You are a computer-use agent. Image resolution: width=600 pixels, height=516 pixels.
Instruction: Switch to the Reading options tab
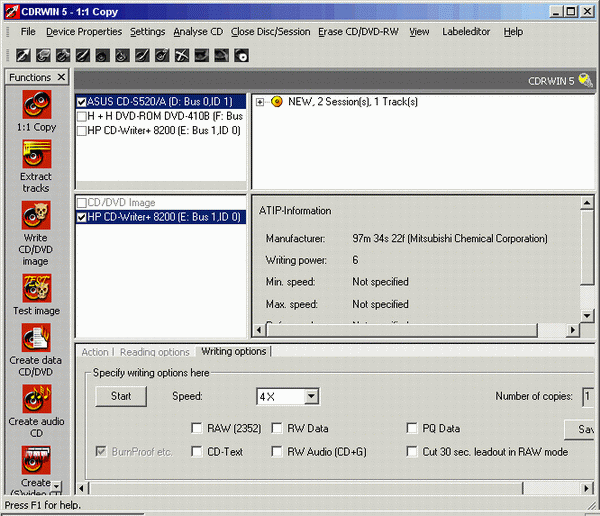(x=155, y=352)
